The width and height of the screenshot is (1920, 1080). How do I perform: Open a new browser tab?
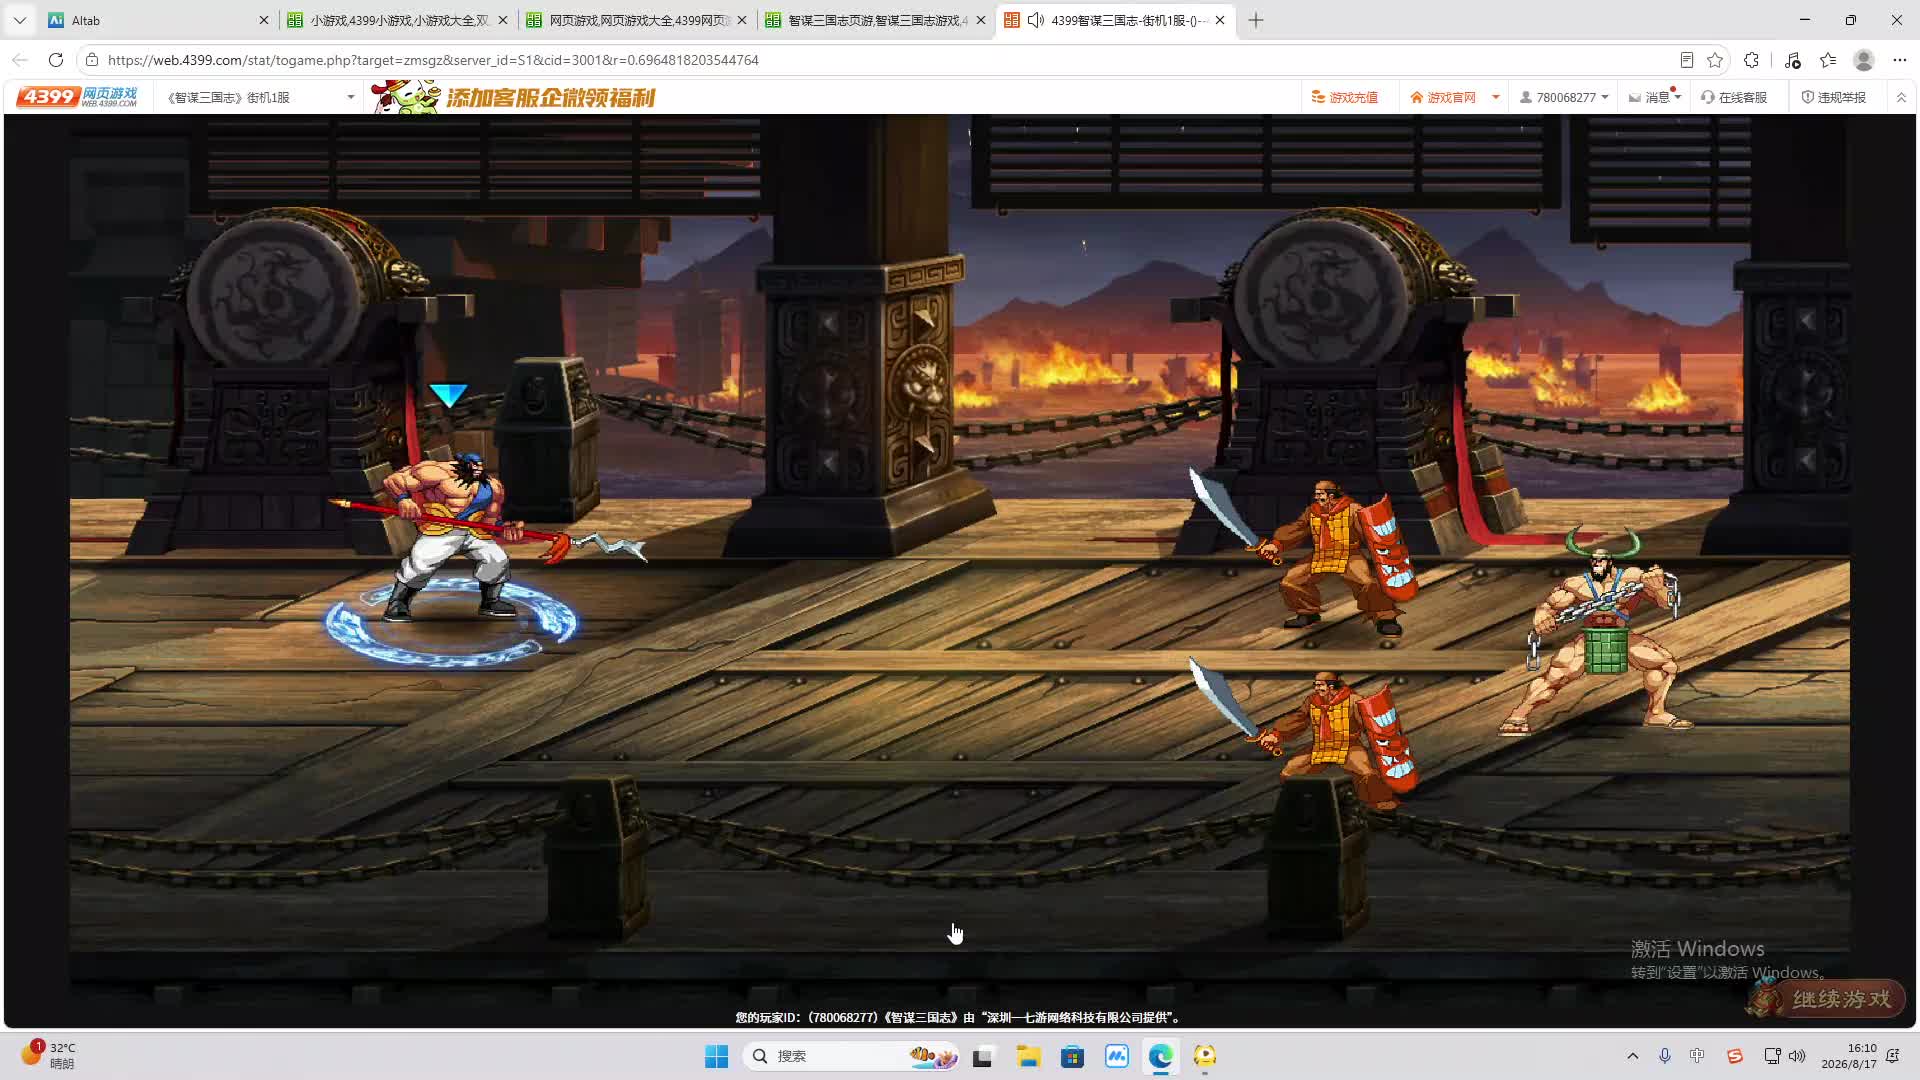pyautogui.click(x=1256, y=20)
